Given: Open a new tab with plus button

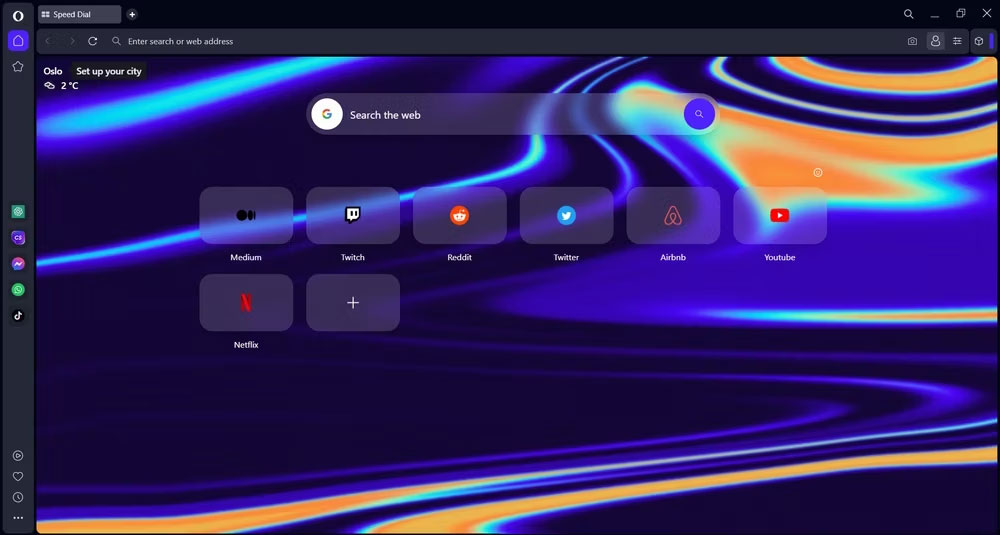Looking at the screenshot, I should [132, 14].
